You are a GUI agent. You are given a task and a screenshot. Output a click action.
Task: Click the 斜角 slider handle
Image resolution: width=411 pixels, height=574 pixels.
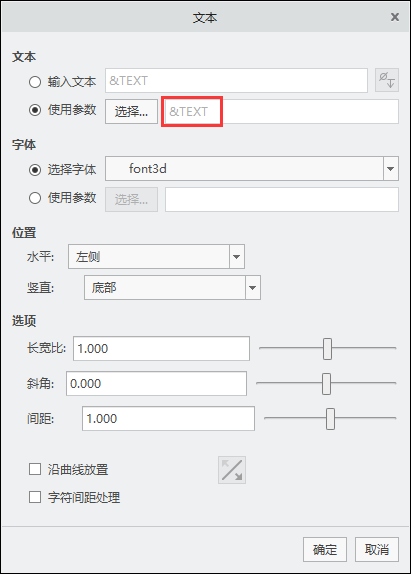click(x=326, y=384)
